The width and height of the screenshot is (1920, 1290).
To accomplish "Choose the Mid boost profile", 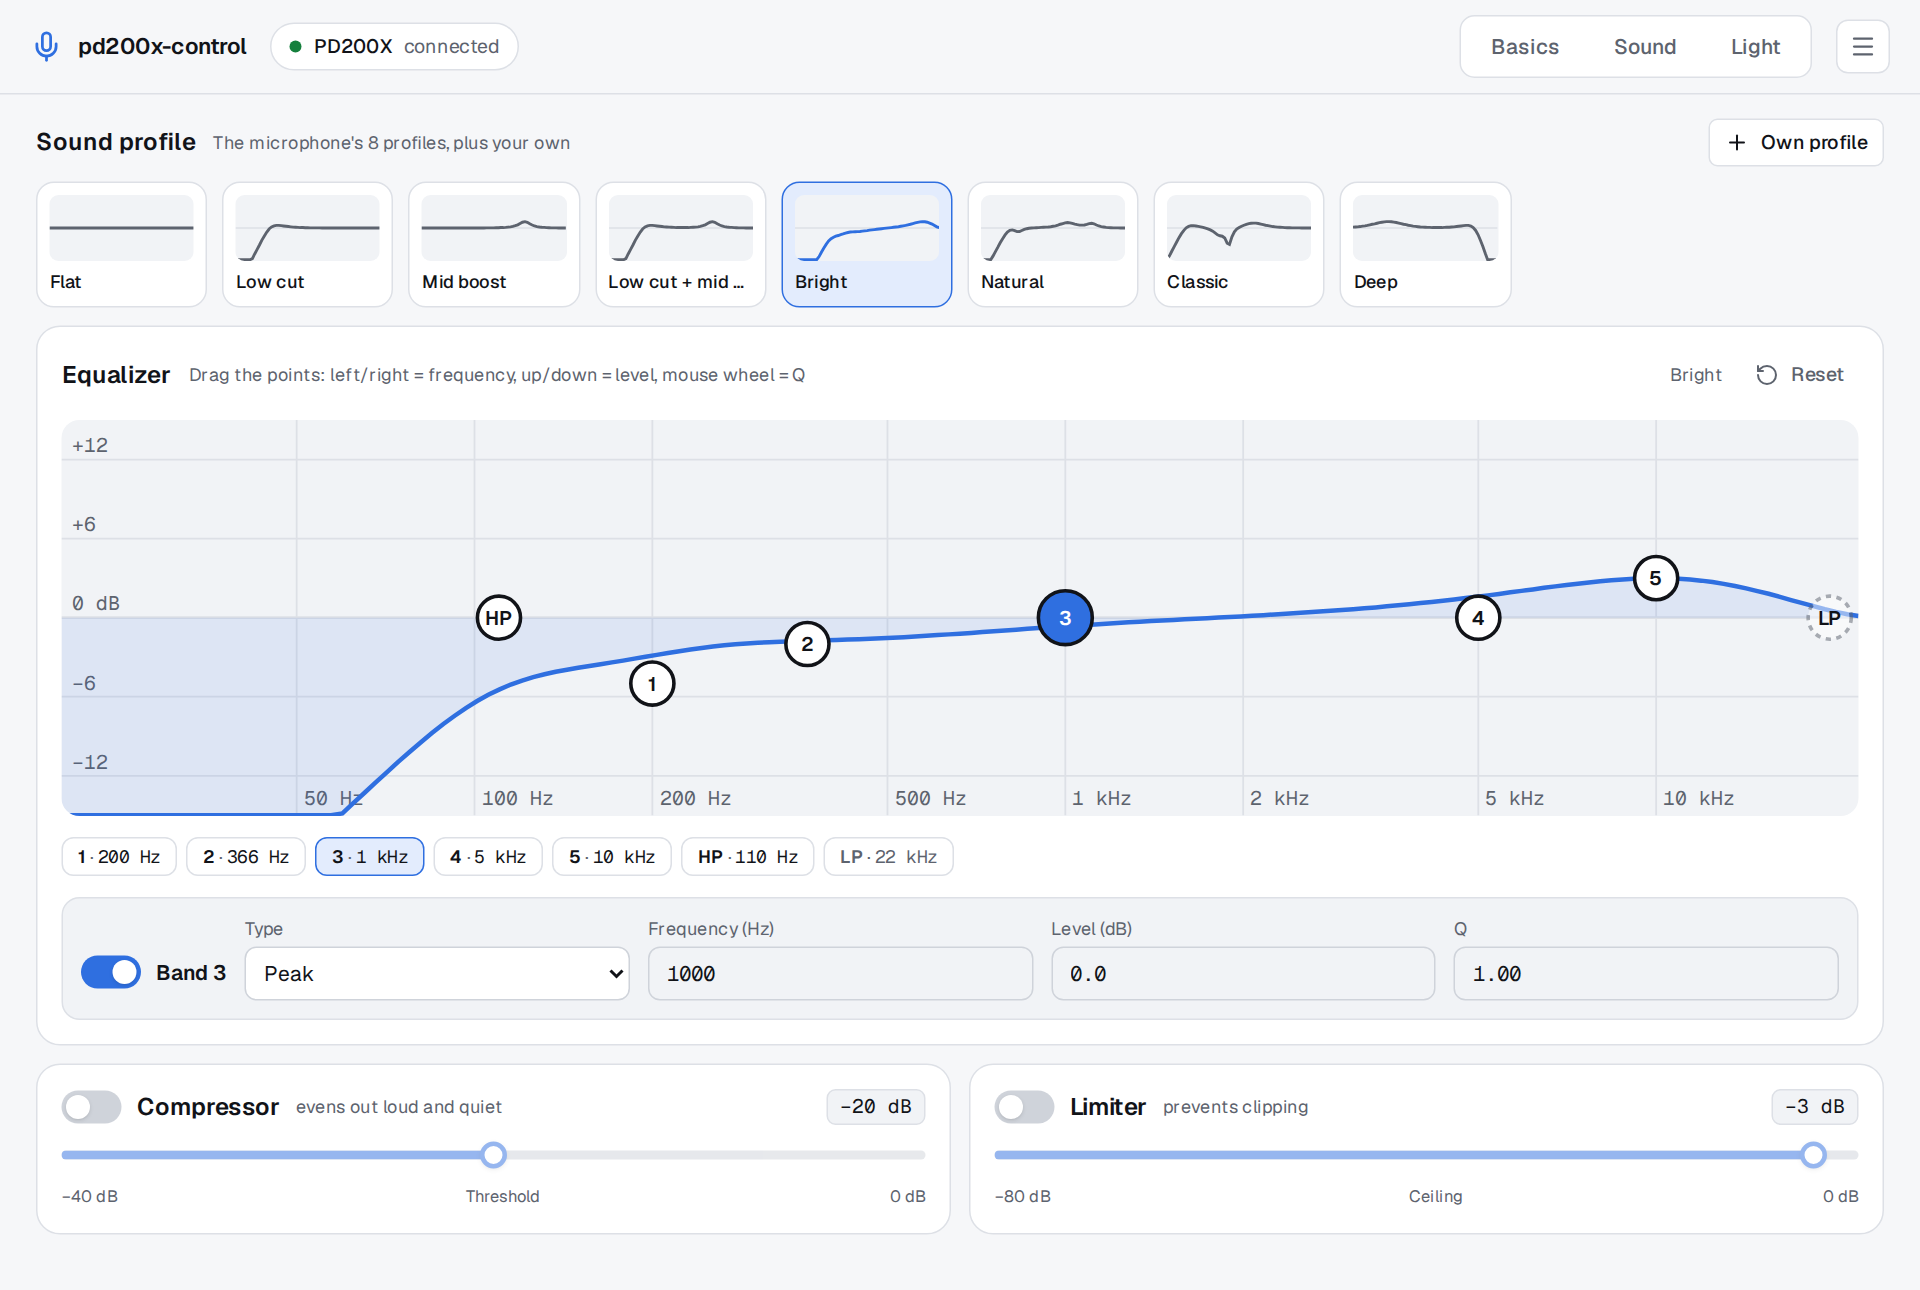I will 494,244.
